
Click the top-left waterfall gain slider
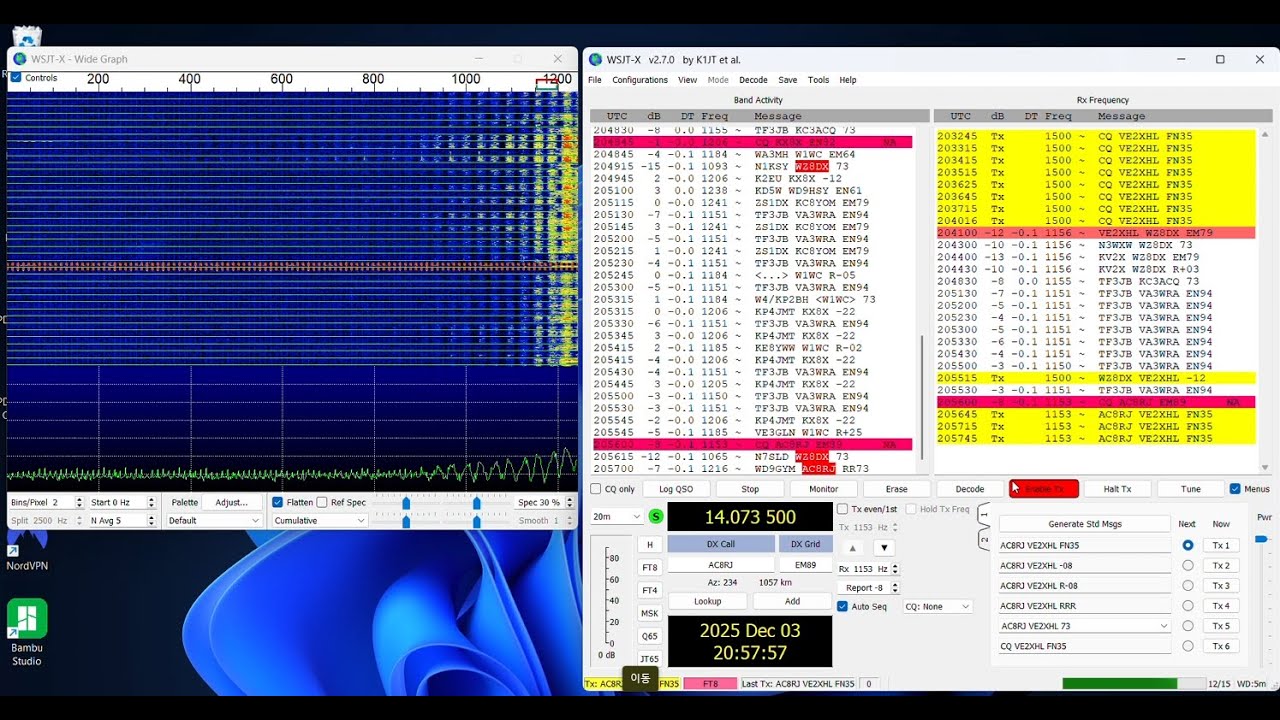pyautogui.click(x=406, y=502)
